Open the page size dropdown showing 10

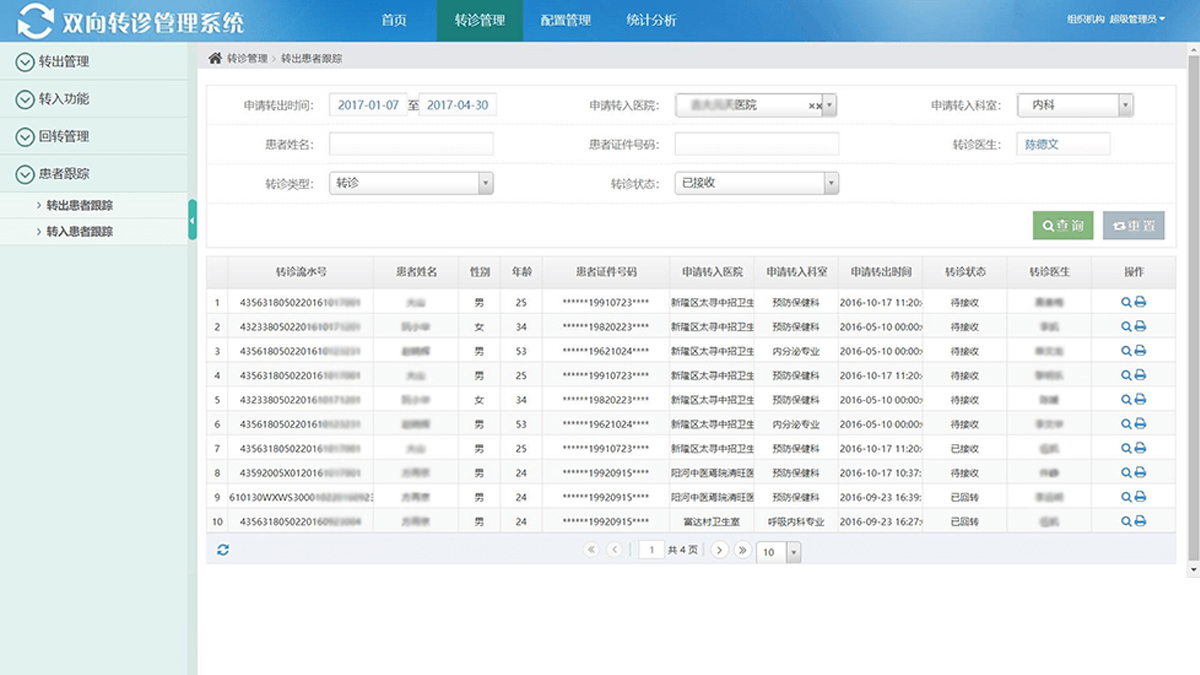[780, 551]
